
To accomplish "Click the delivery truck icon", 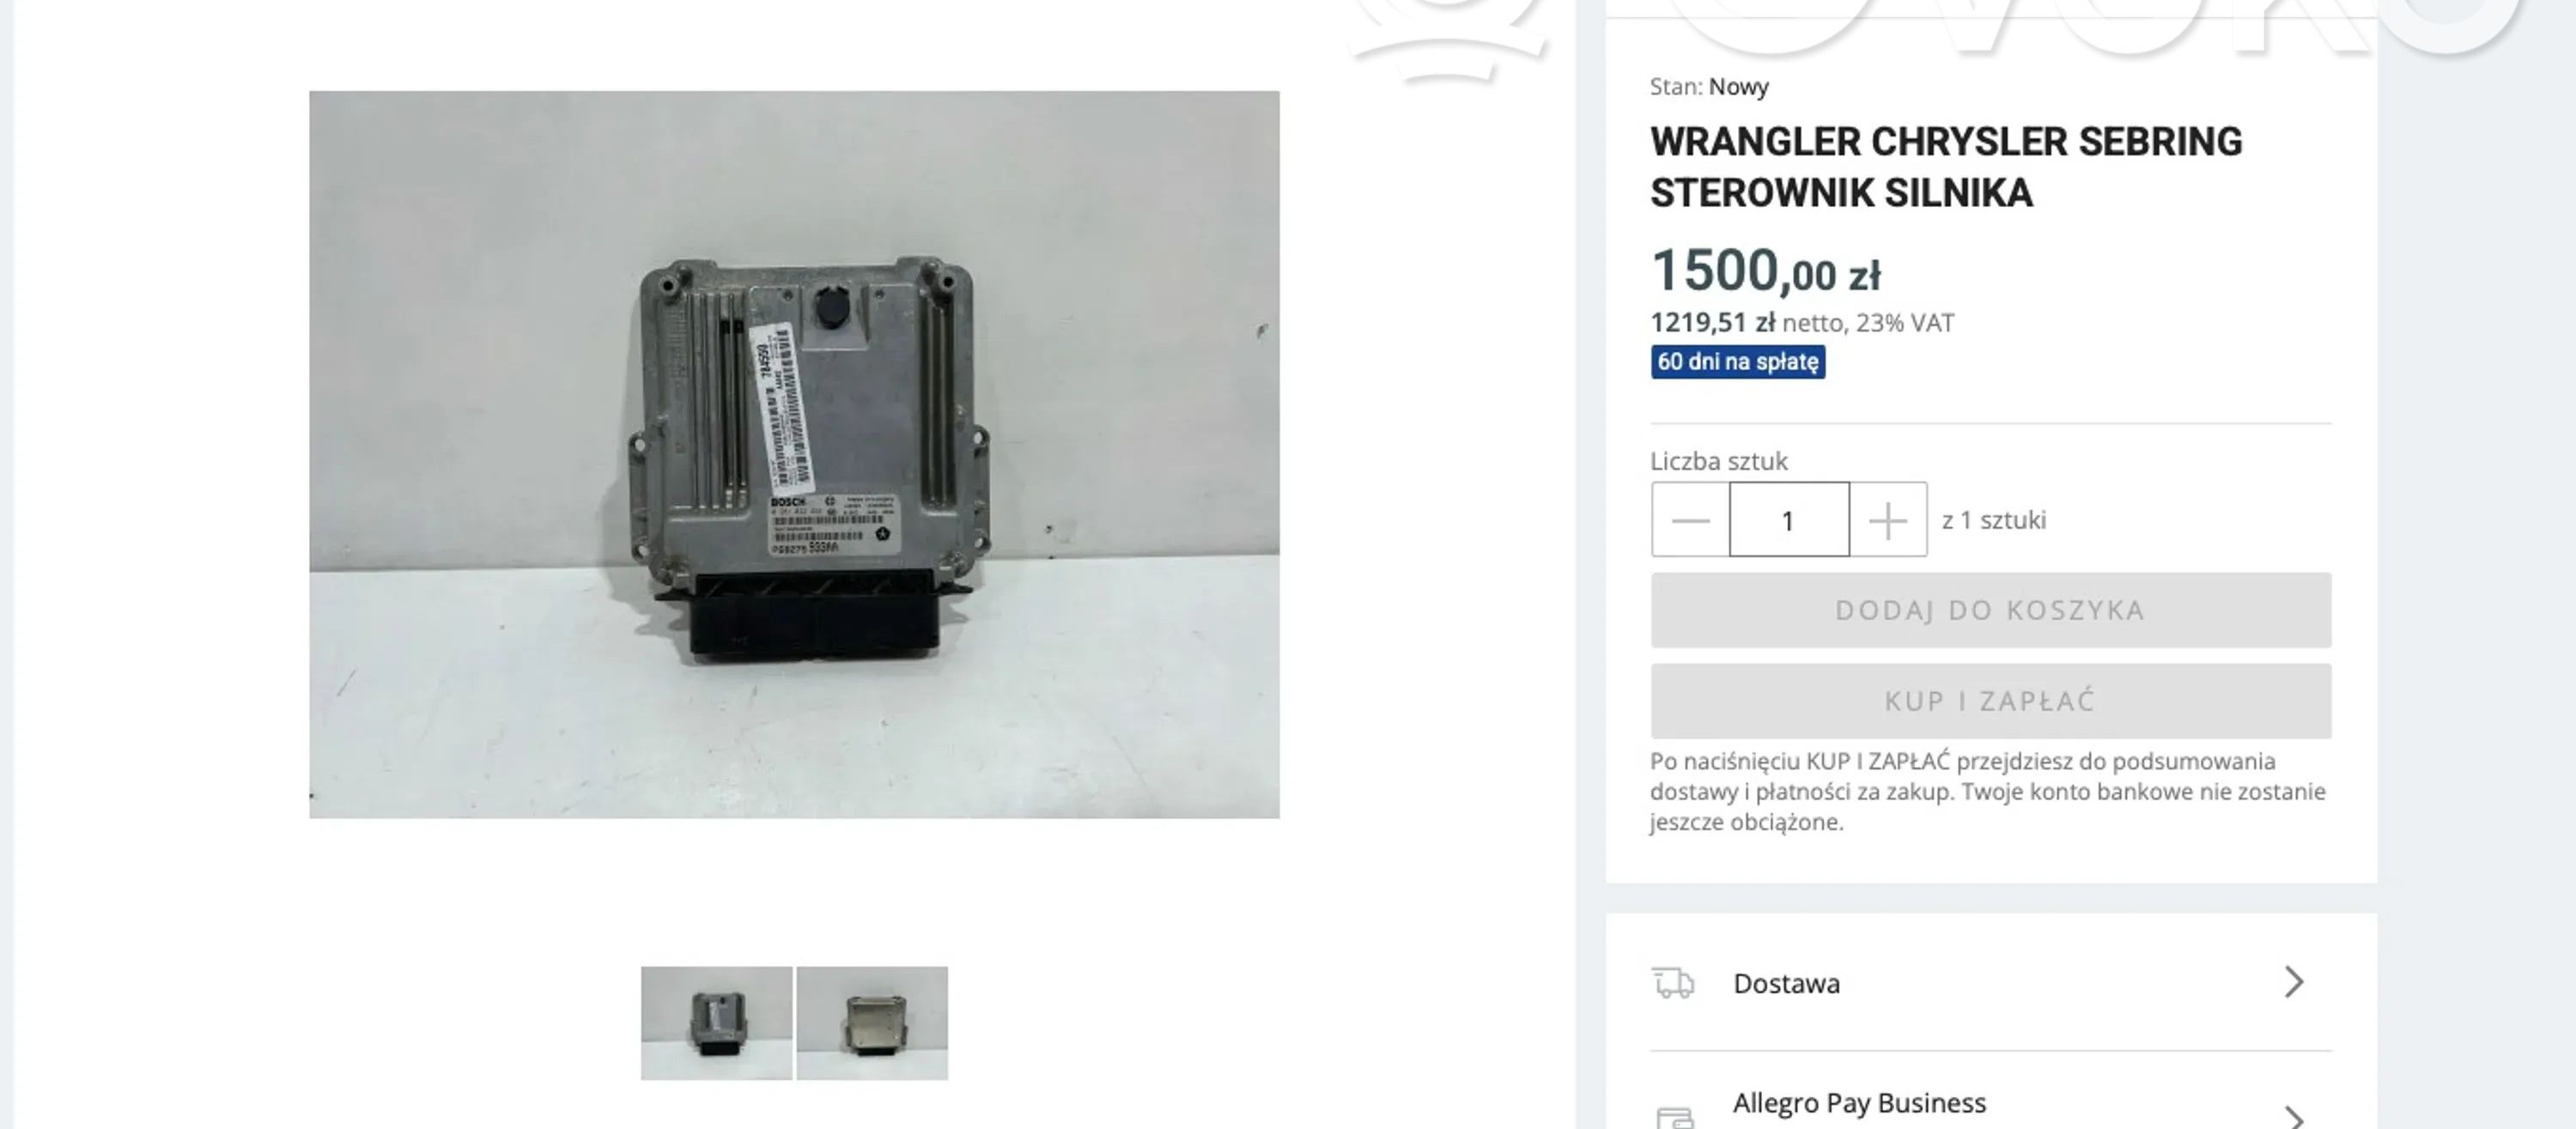I will pyautogui.click(x=1673, y=983).
